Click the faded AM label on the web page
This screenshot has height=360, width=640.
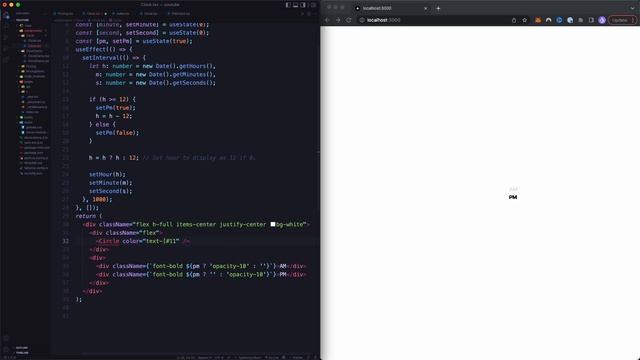tap(513, 189)
